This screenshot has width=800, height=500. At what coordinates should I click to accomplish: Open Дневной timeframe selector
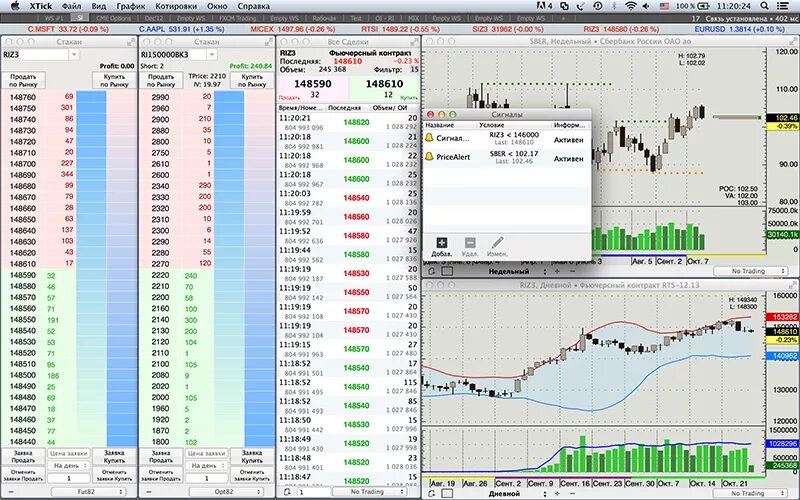[516, 493]
